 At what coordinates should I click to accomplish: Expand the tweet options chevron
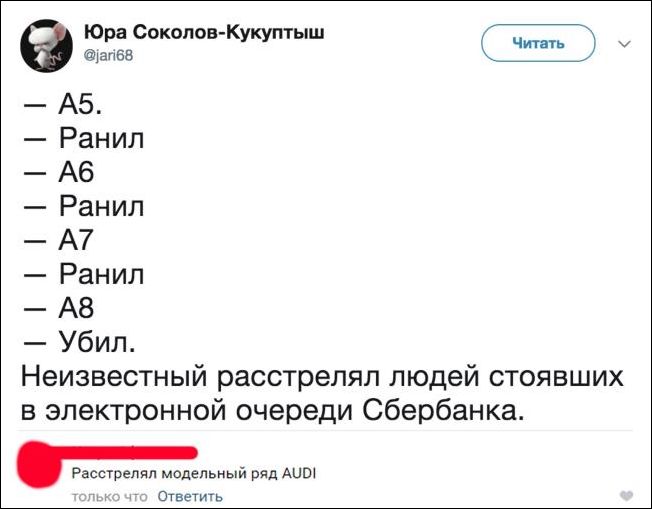pos(625,44)
